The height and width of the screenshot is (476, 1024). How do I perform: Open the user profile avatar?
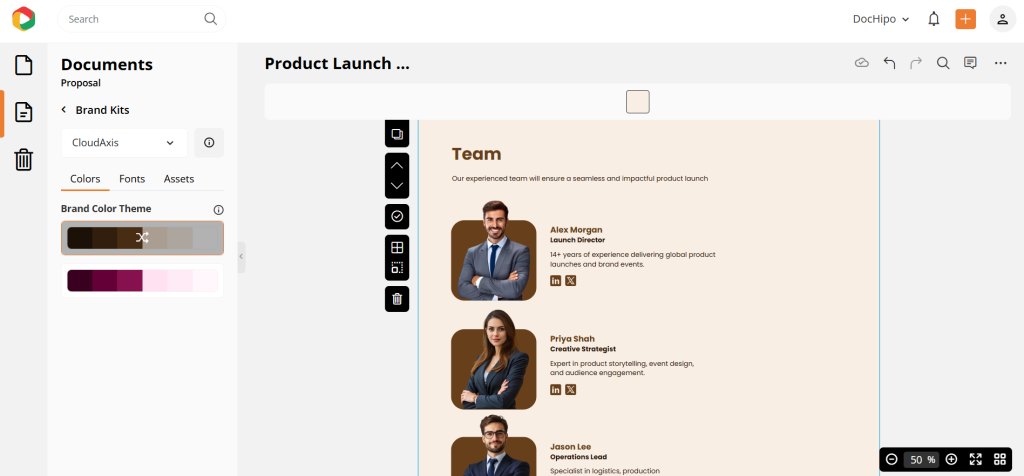click(x=1002, y=19)
